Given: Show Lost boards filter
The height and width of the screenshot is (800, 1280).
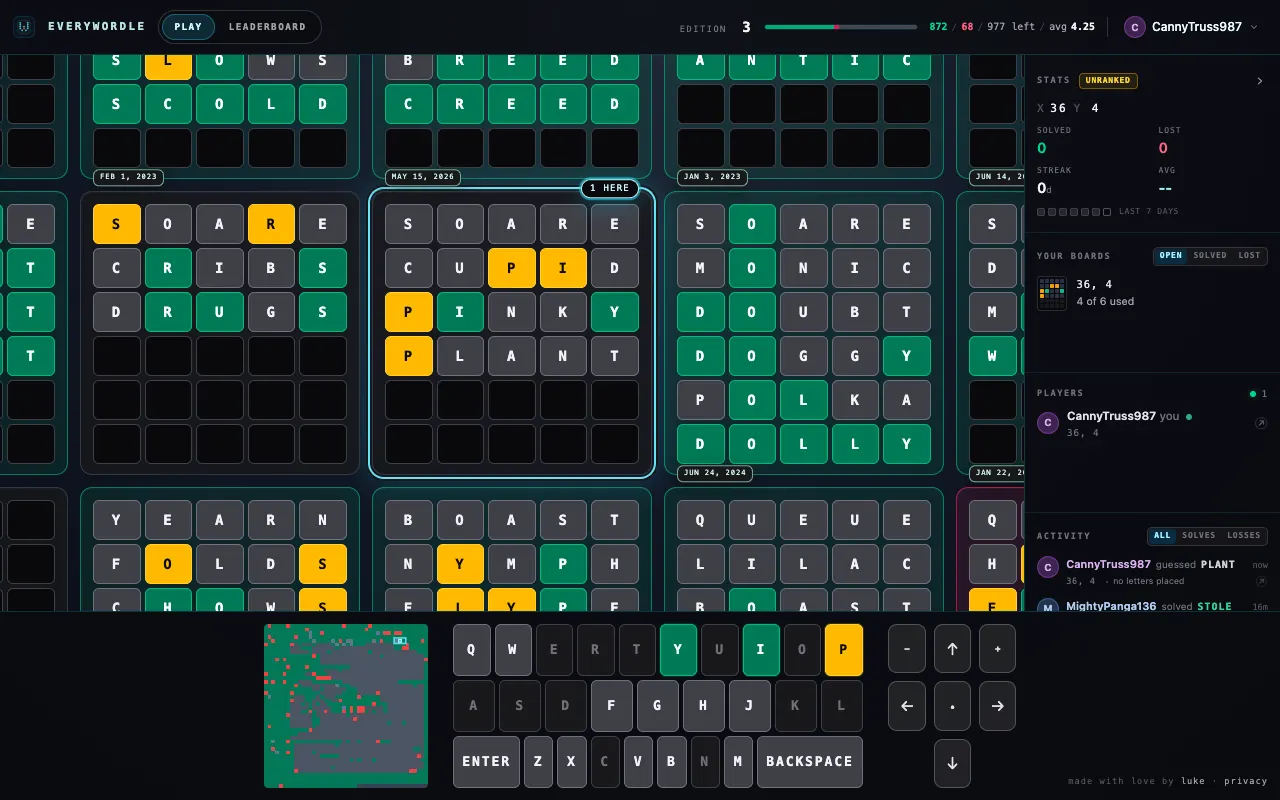Looking at the screenshot, I should point(1249,255).
